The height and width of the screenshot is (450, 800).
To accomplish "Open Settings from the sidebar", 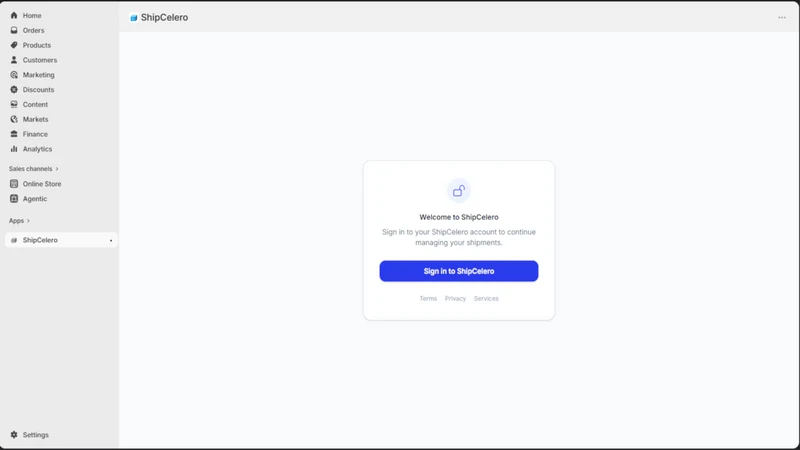I will (36, 435).
